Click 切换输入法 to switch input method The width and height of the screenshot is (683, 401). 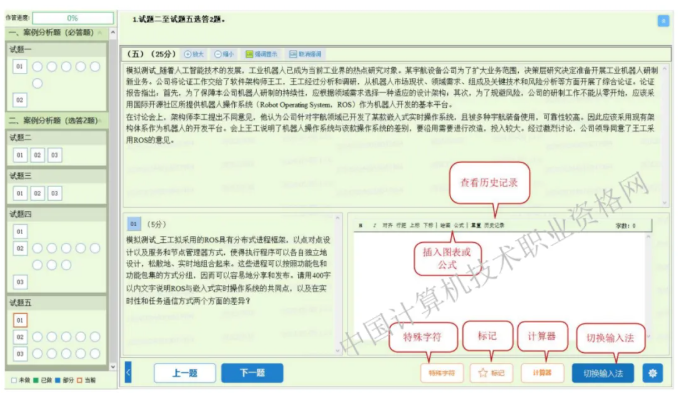[603, 373]
